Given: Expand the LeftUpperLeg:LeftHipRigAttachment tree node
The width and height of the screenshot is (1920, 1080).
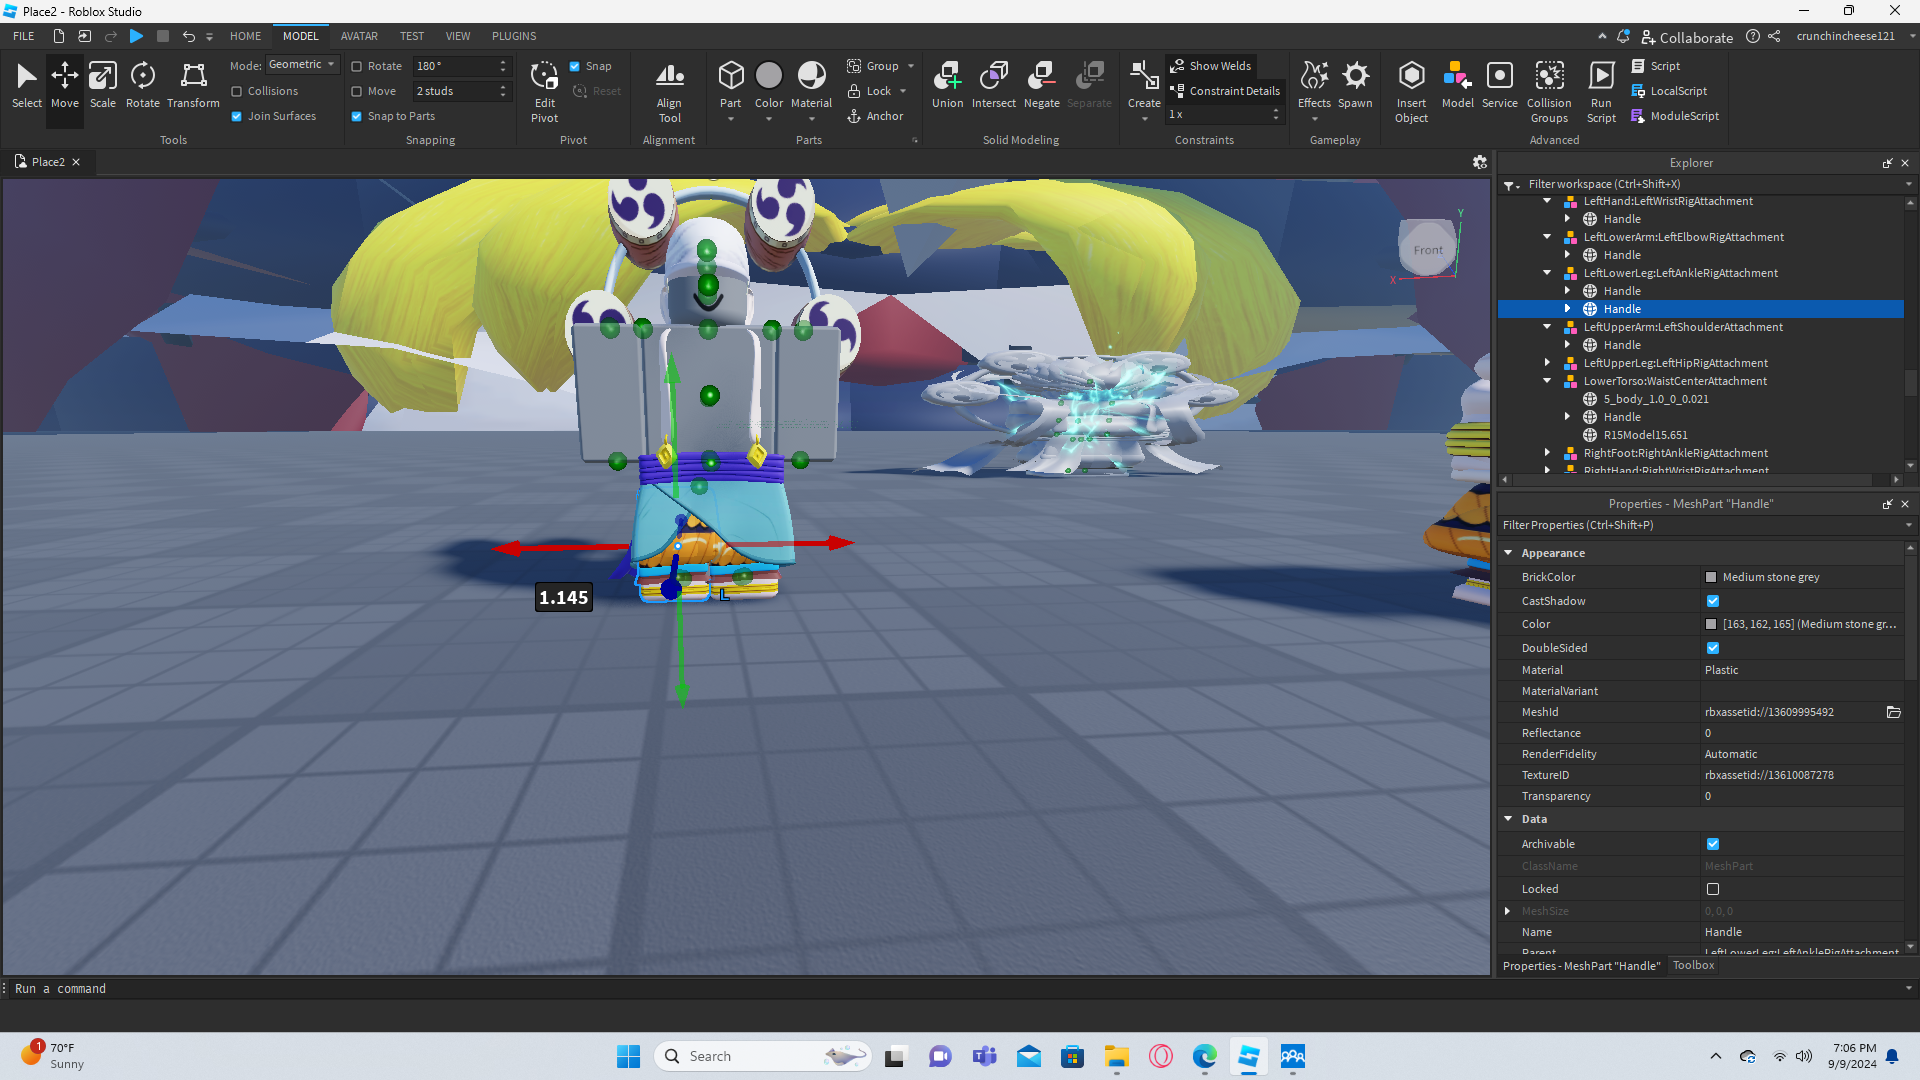Looking at the screenshot, I should pyautogui.click(x=1547, y=363).
